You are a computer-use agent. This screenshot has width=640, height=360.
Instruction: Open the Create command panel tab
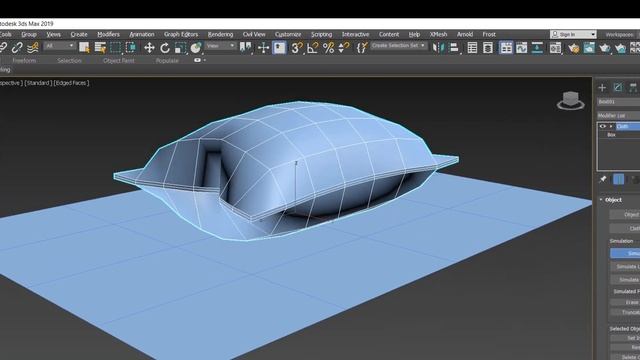[602, 87]
